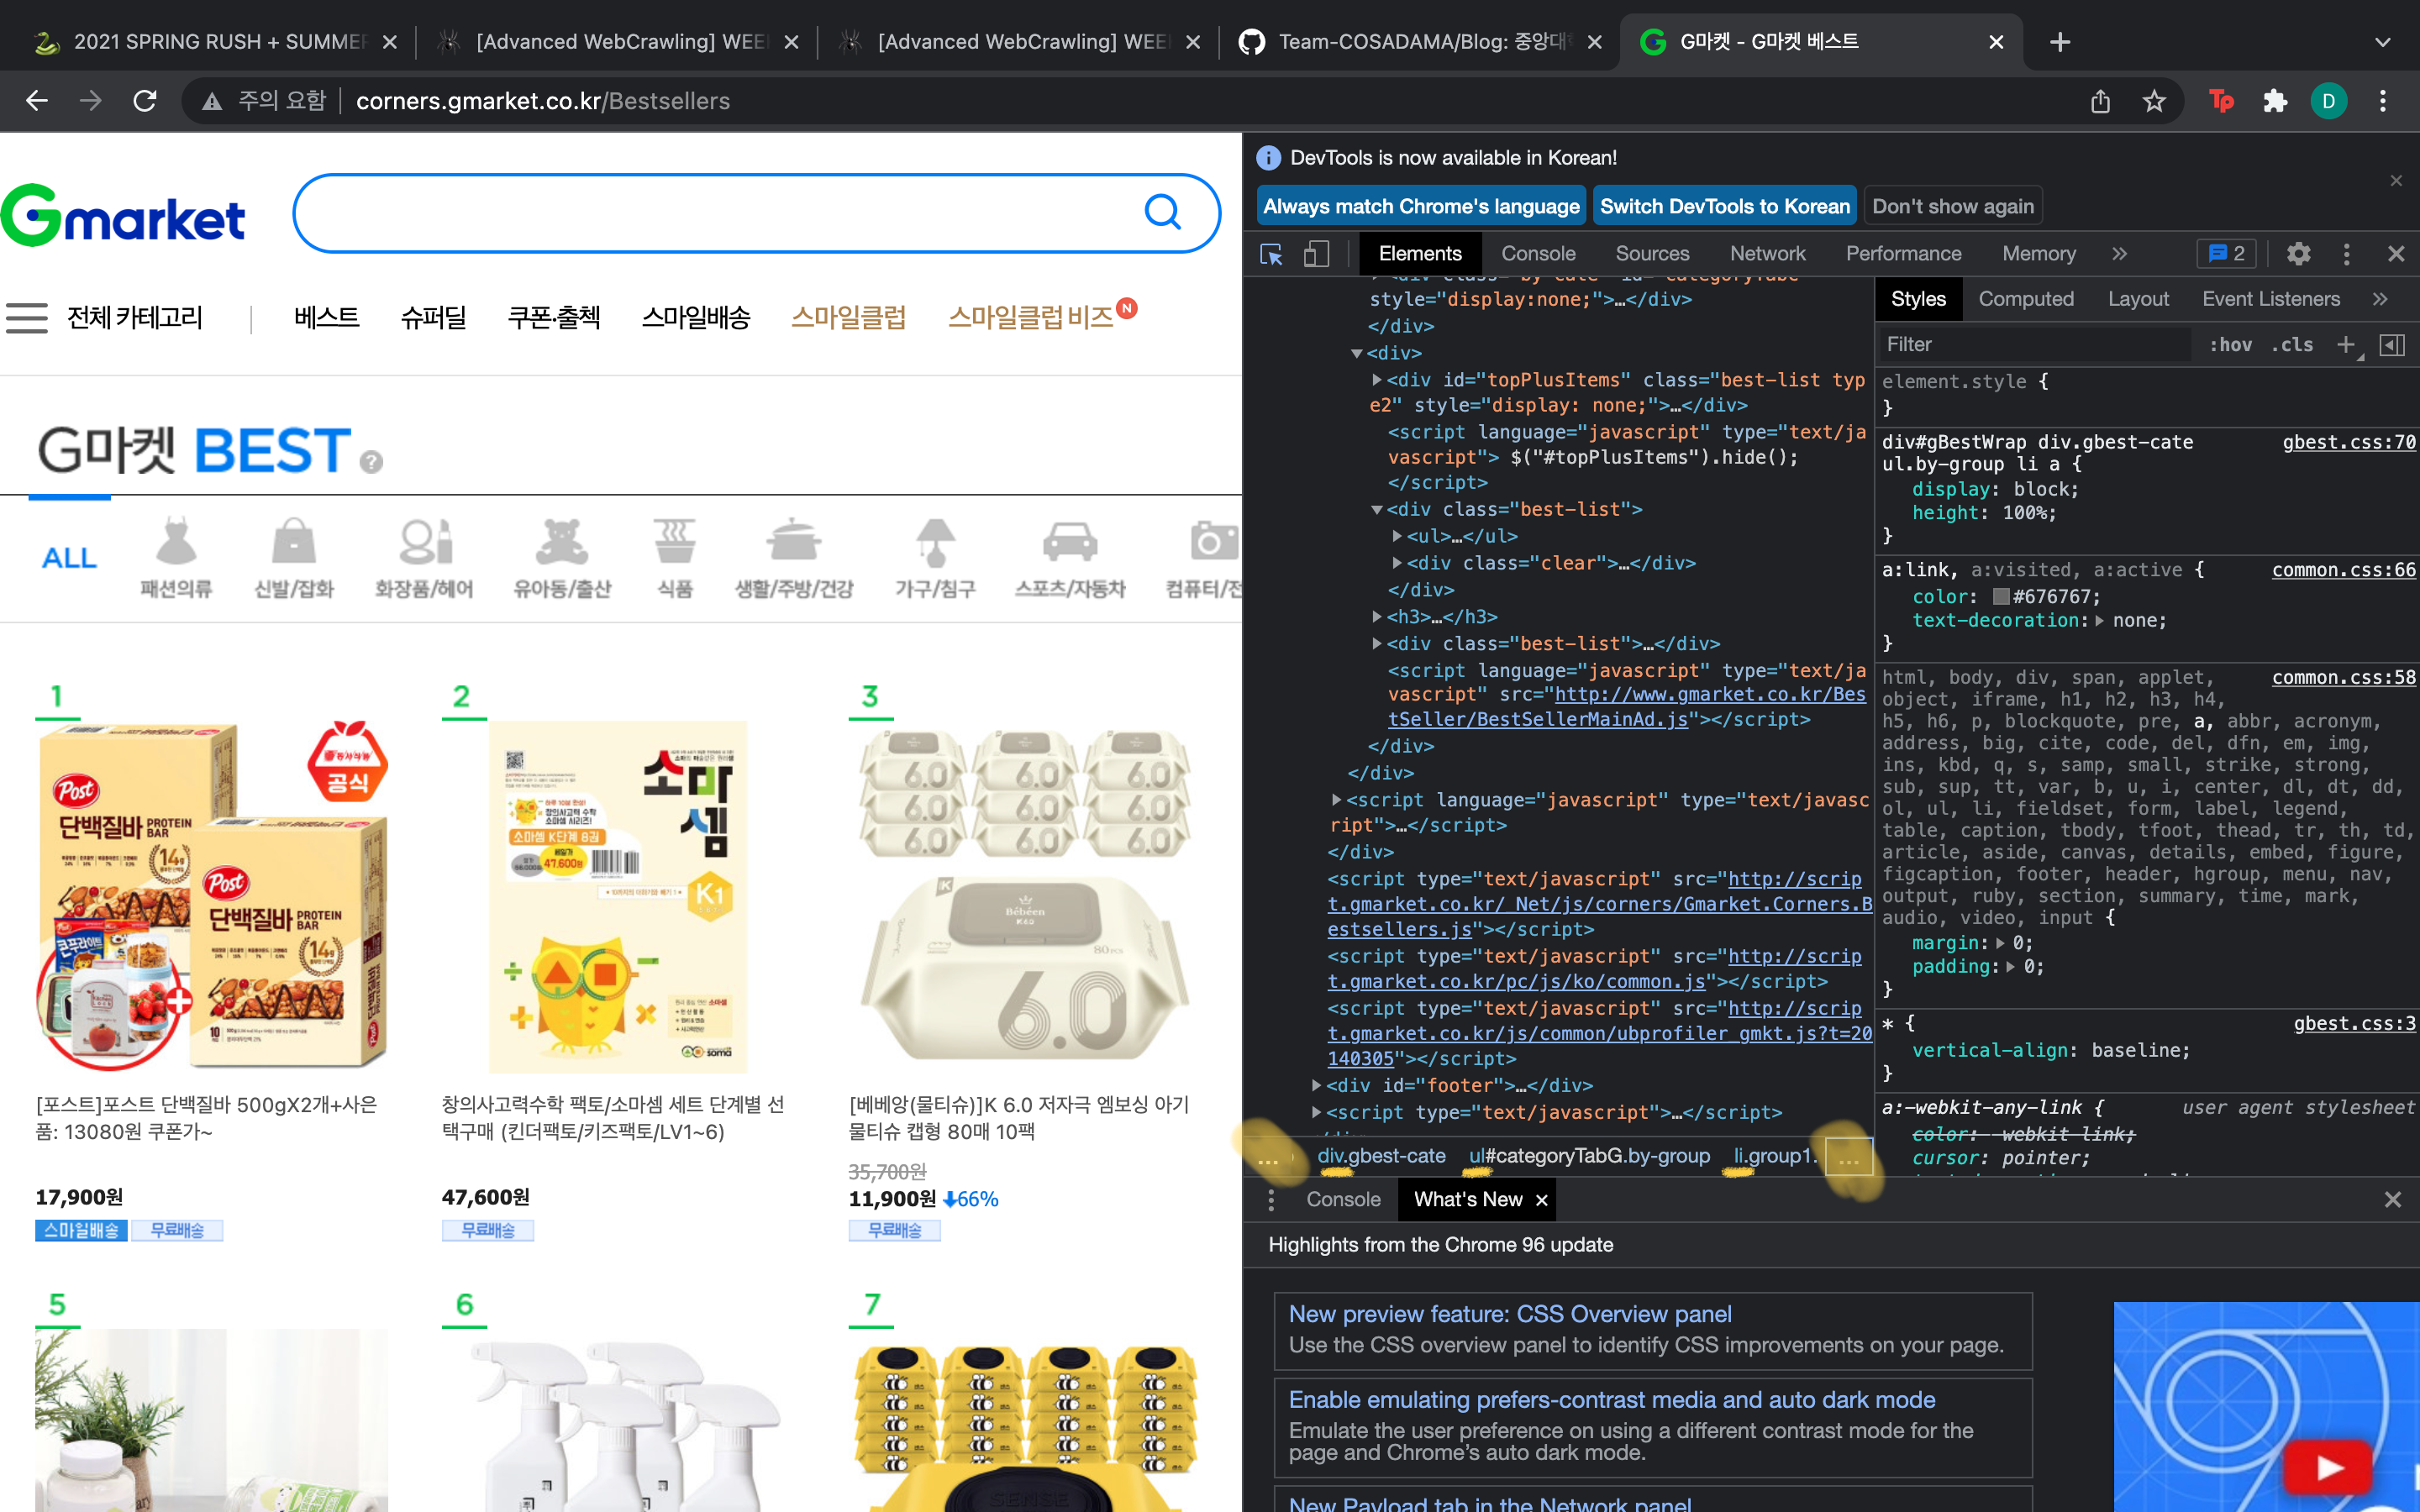
Task: Click 스마일클럽 navigation link
Action: click(848, 318)
